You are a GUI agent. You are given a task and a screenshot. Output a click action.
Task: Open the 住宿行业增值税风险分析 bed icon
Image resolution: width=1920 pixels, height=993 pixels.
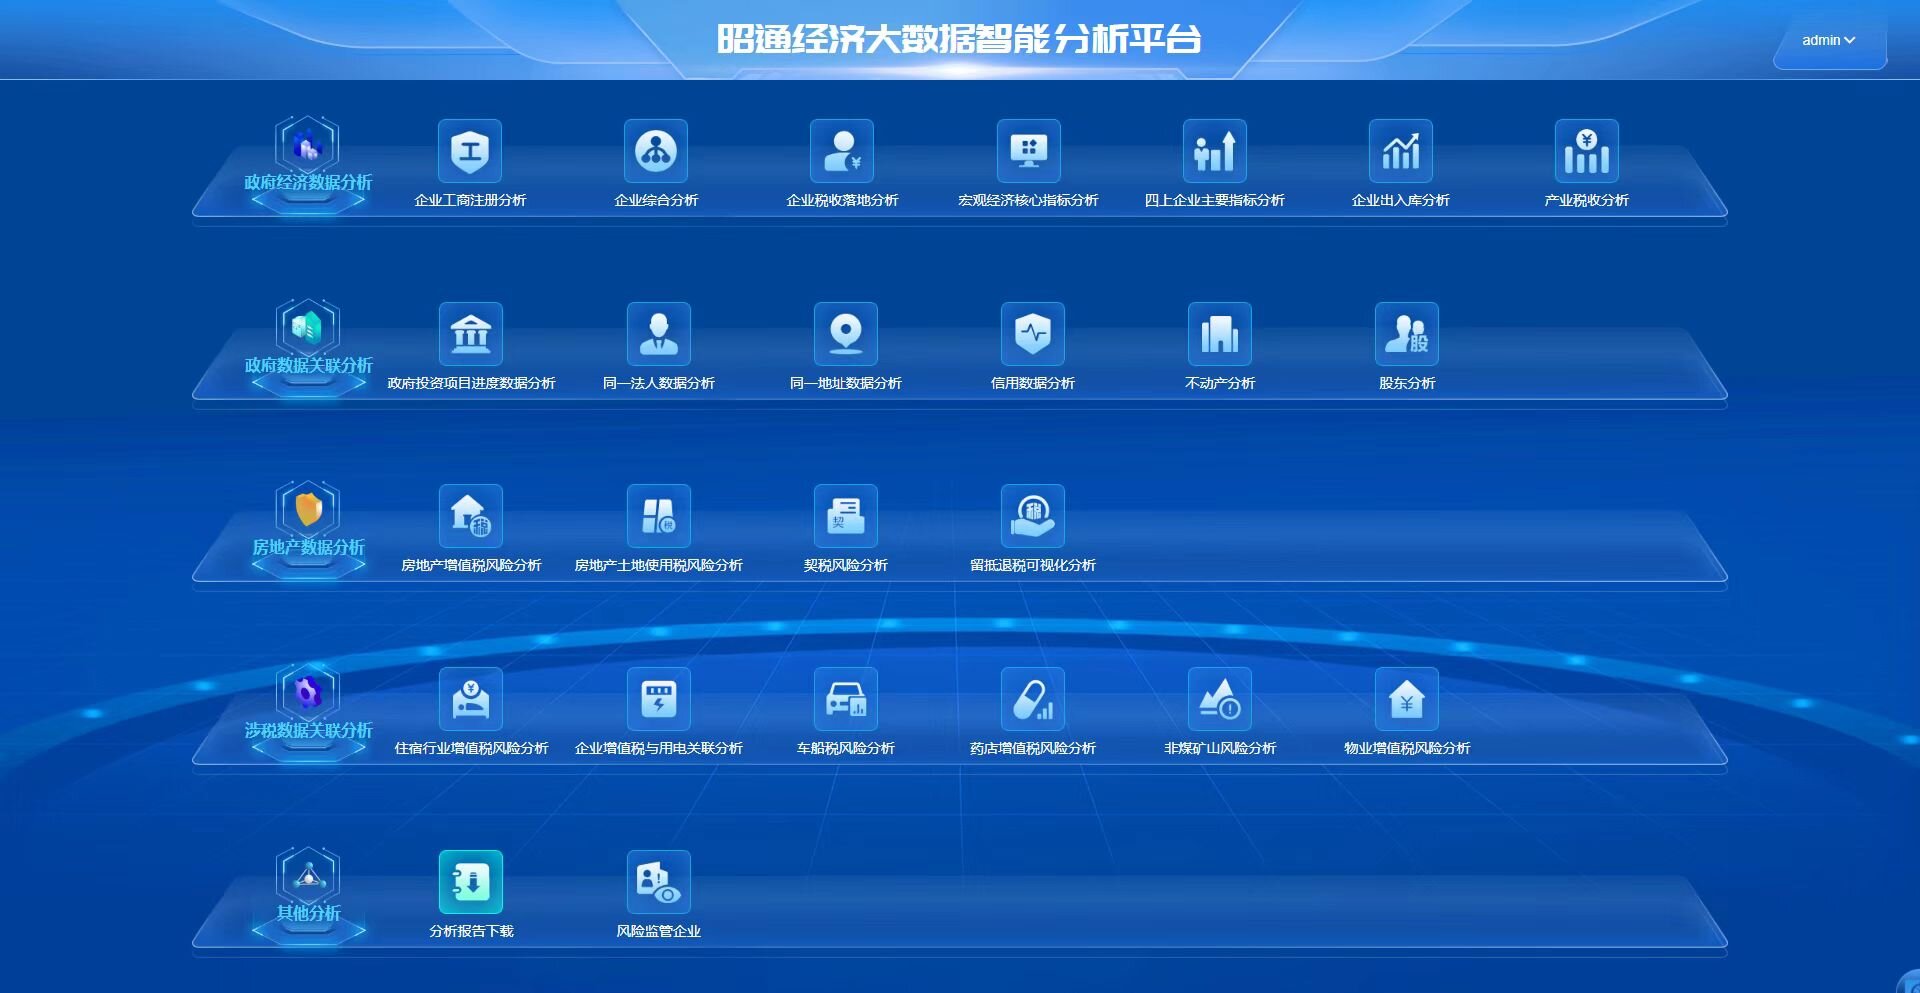click(x=471, y=699)
